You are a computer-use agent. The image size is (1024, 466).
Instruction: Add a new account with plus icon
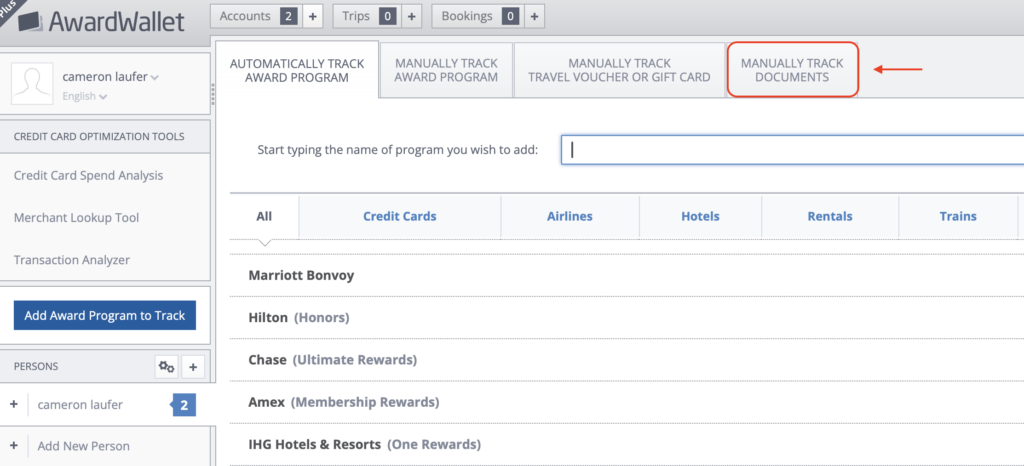click(312, 16)
